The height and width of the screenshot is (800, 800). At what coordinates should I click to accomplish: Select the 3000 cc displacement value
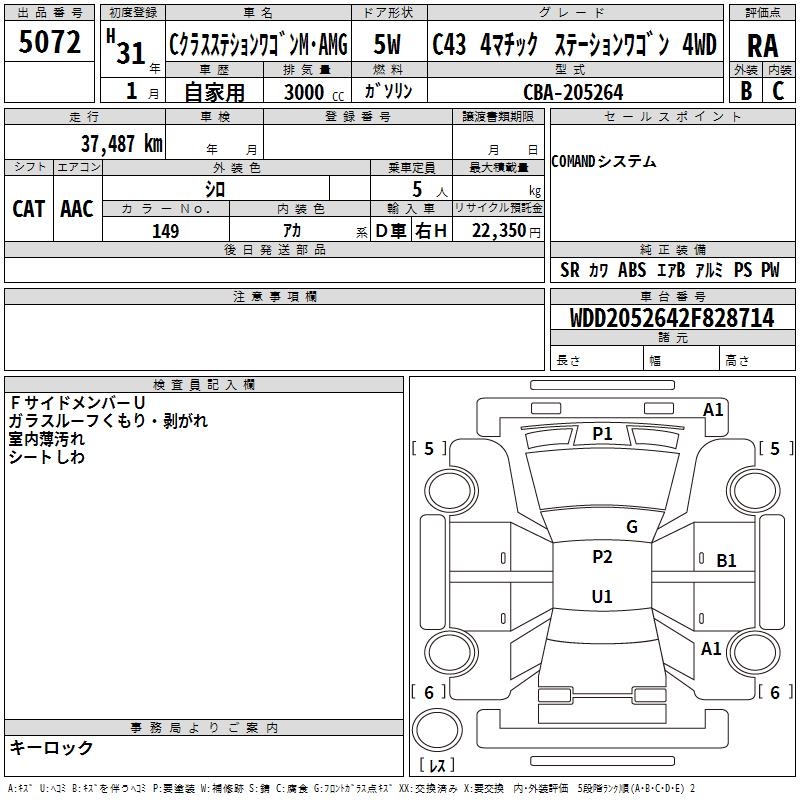coord(310,92)
